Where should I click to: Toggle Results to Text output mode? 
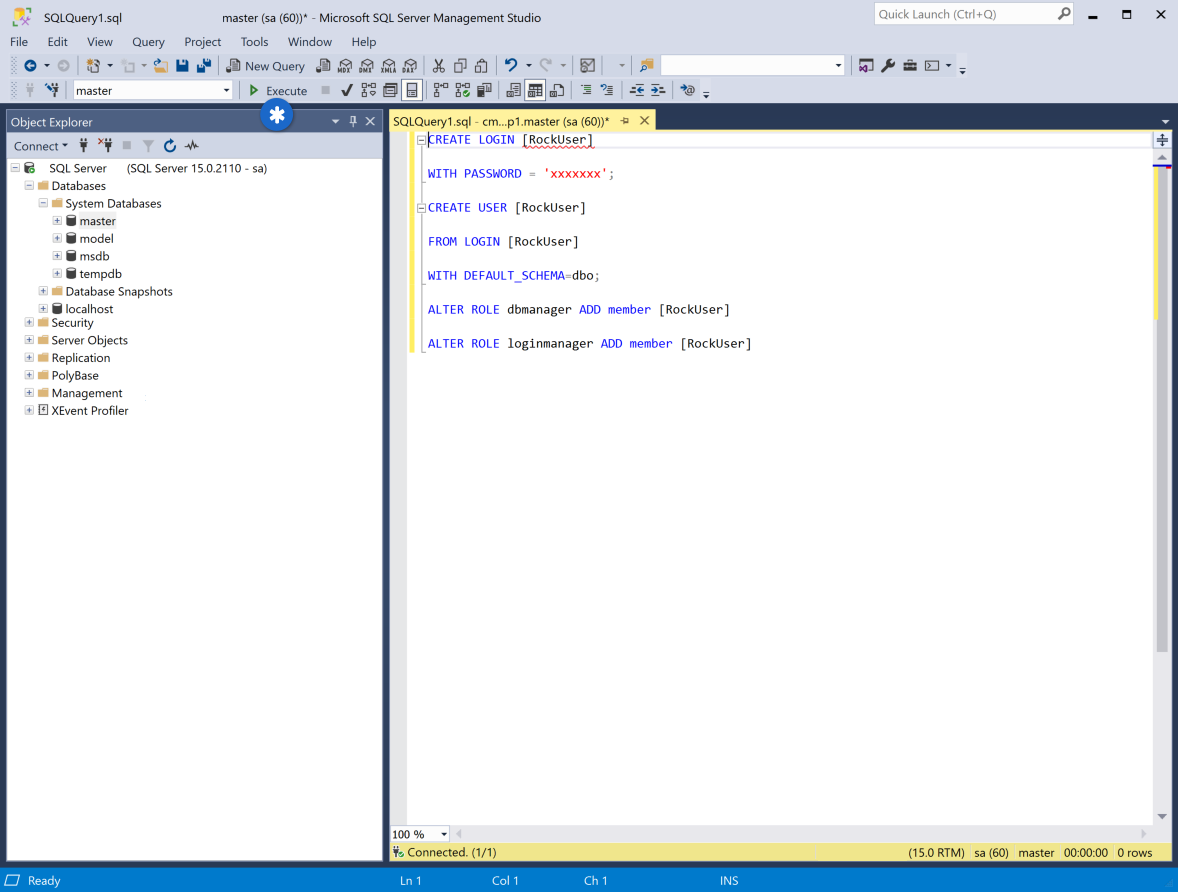(514, 90)
